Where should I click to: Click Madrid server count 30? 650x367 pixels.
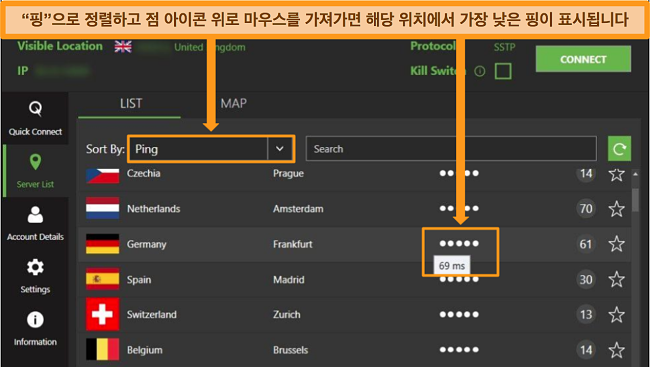(x=586, y=279)
